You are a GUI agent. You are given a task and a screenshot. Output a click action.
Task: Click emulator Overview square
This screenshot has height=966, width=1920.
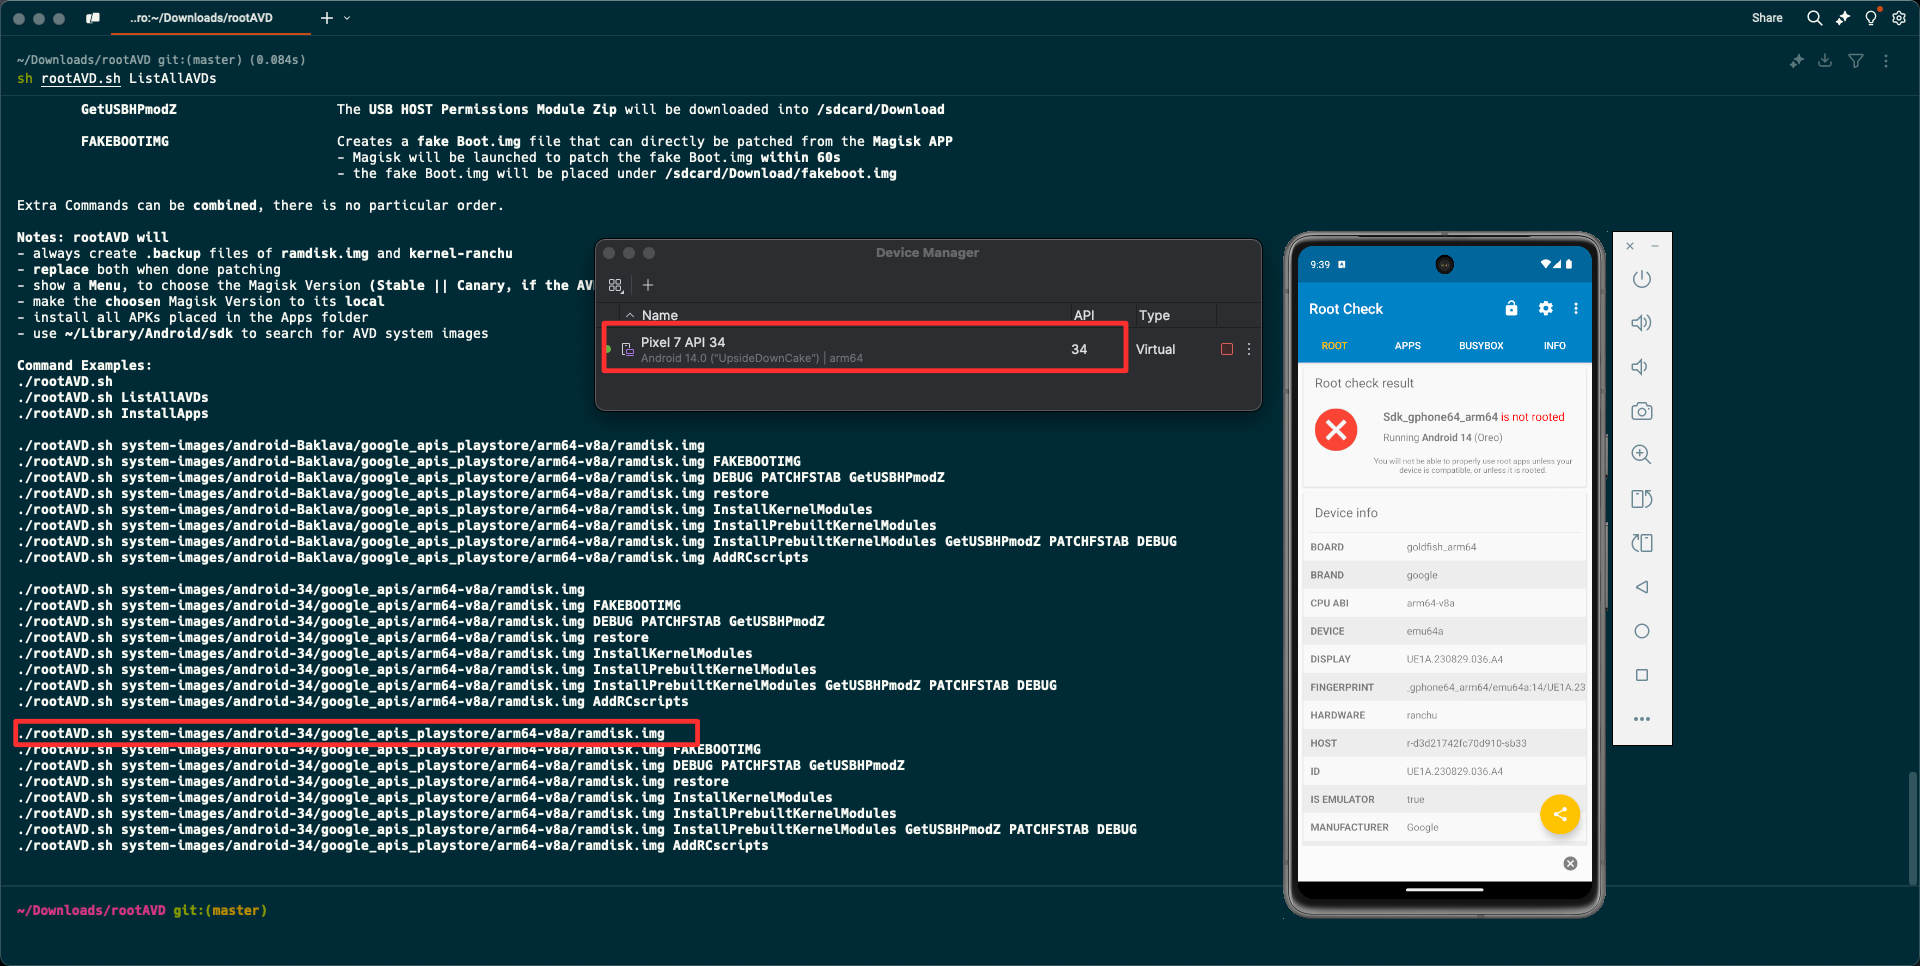[x=1641, y=675]
